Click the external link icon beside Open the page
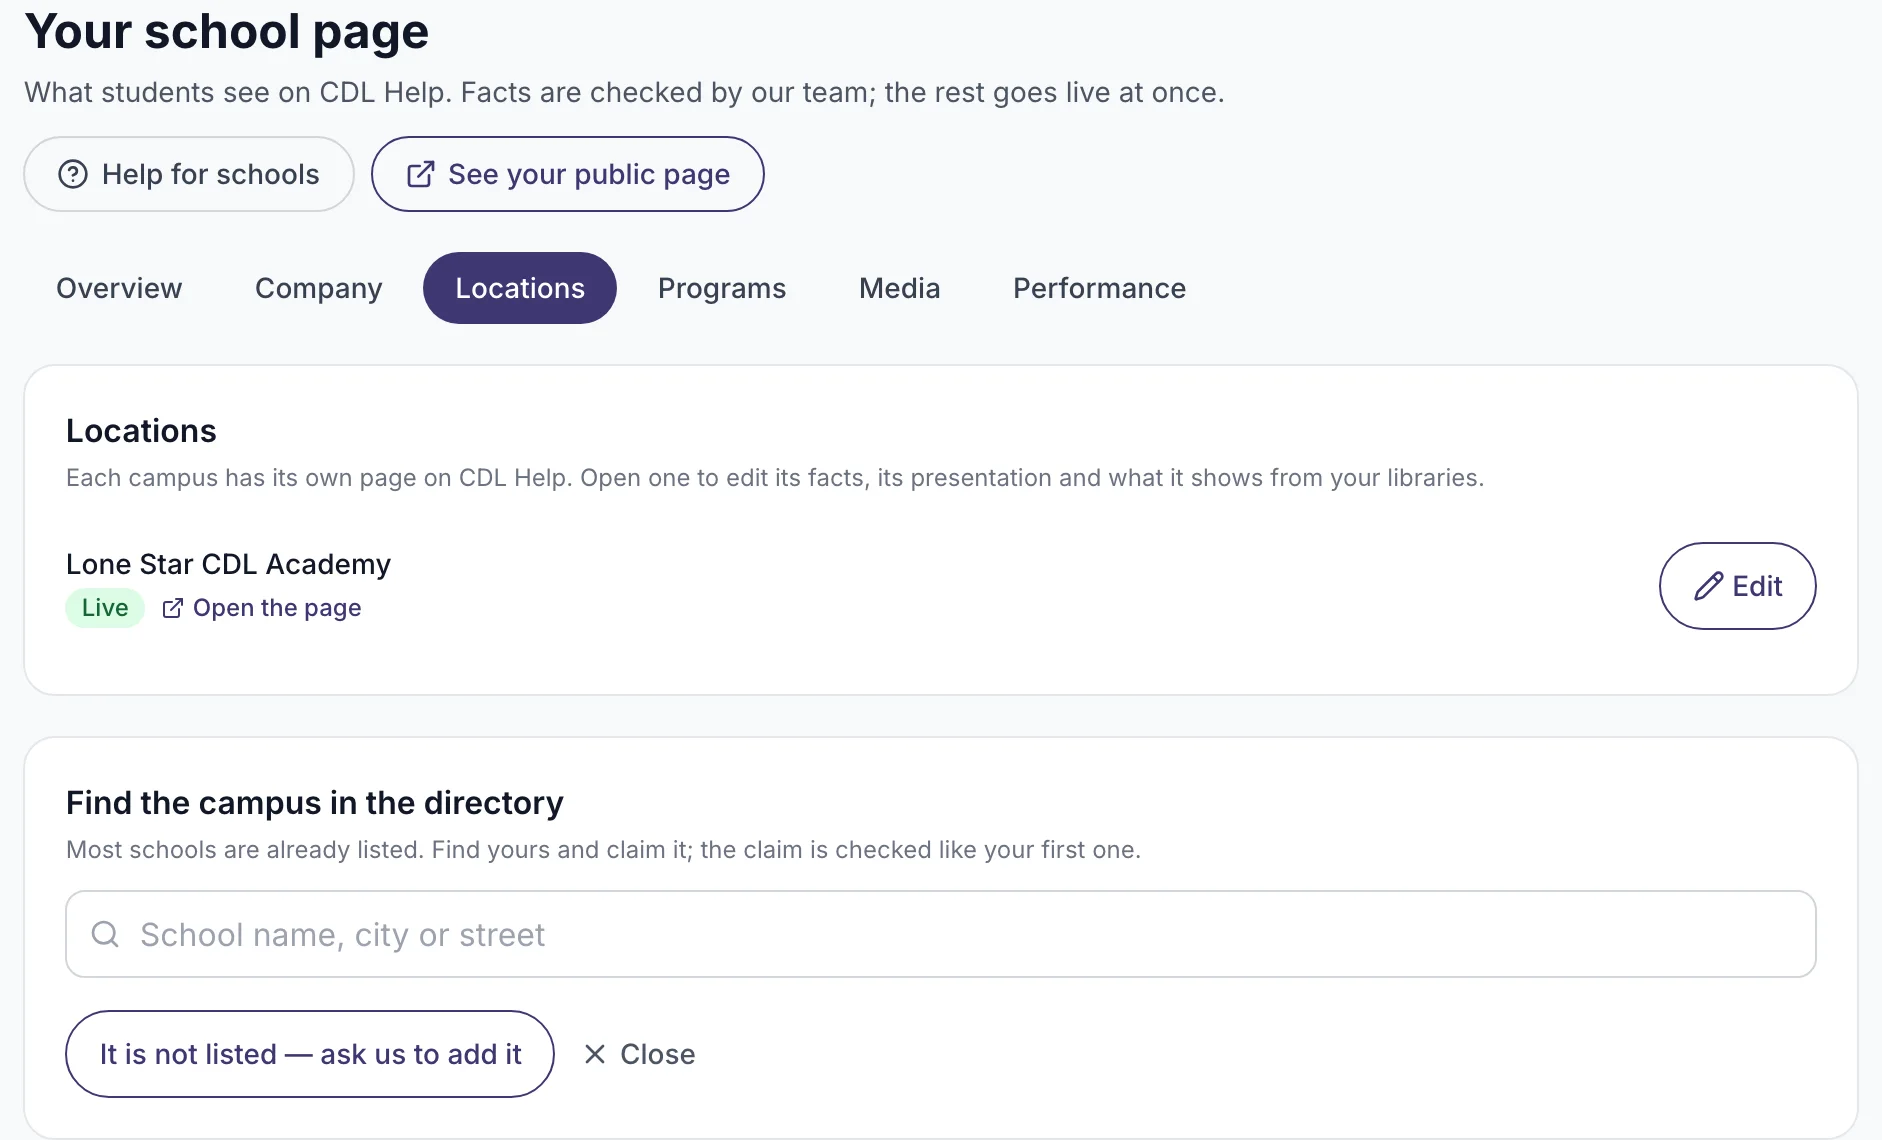Screen dimensions: 1882x1140 pyautogui.click(x=172, y=608)
